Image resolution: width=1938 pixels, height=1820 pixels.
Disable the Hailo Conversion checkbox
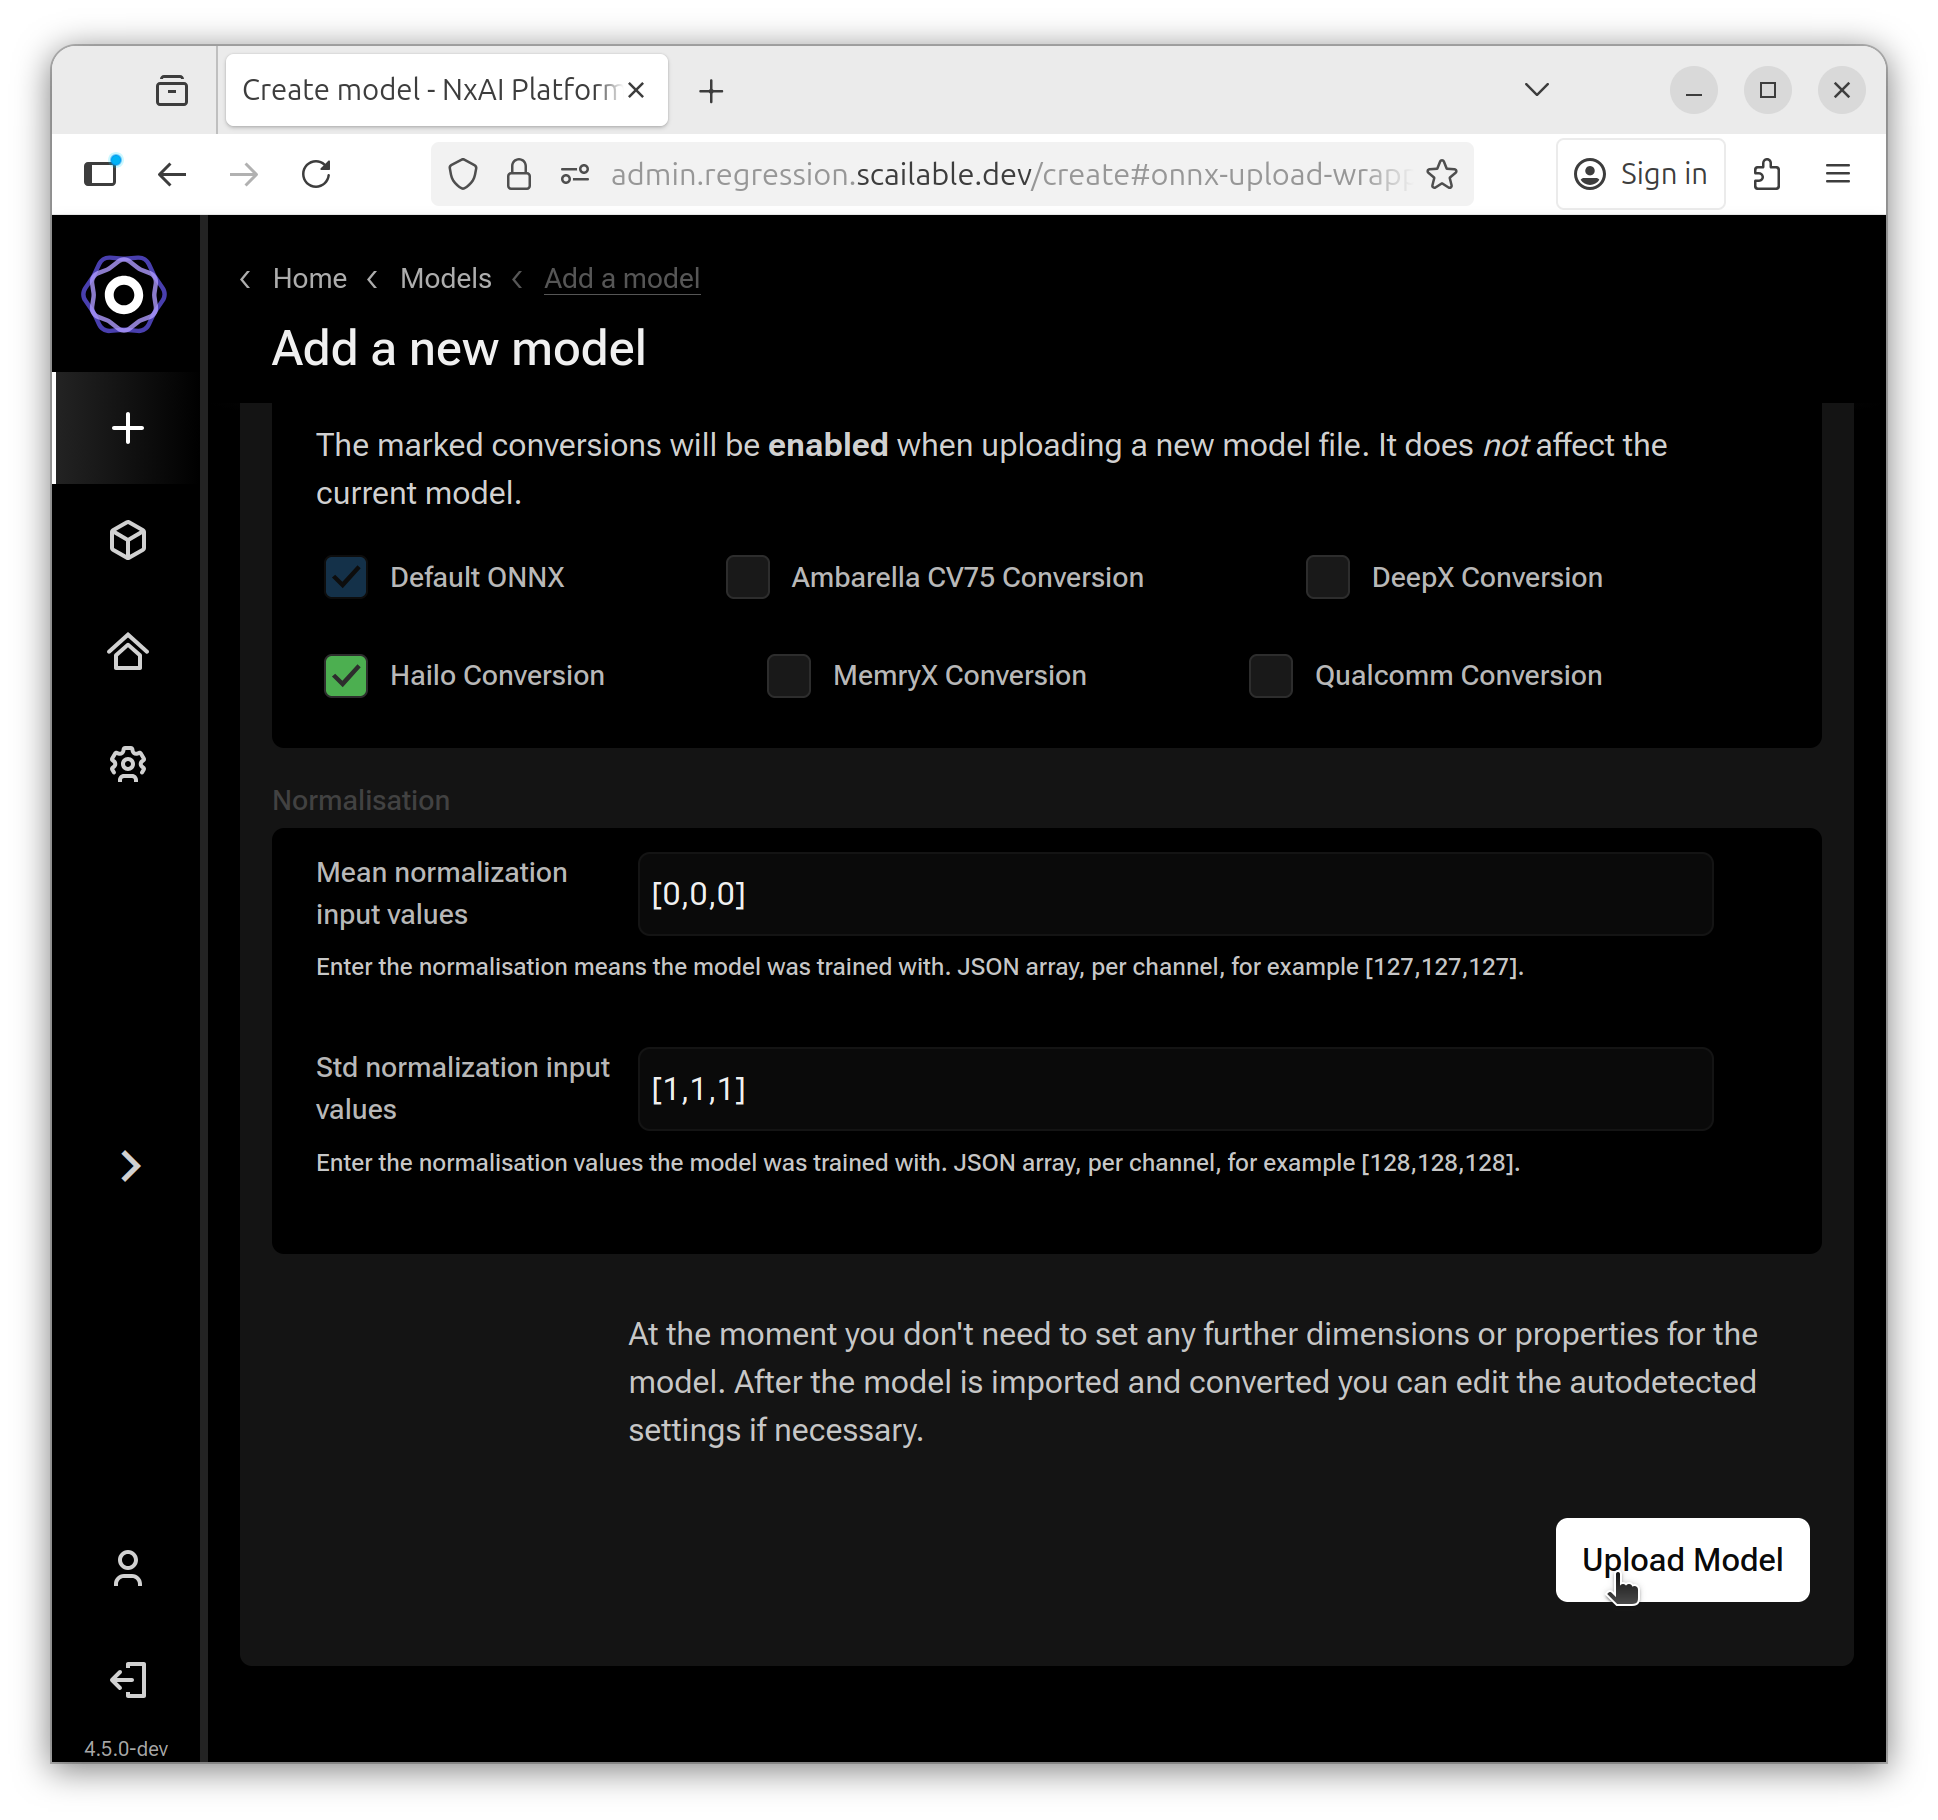point(346,676)
